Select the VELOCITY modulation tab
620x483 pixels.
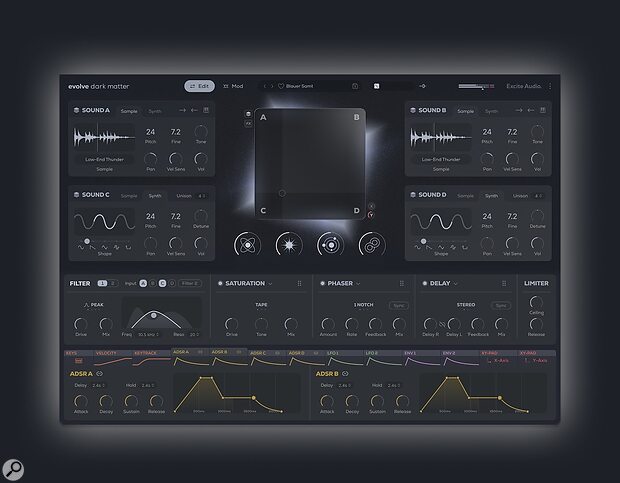[x=112, y=358]
